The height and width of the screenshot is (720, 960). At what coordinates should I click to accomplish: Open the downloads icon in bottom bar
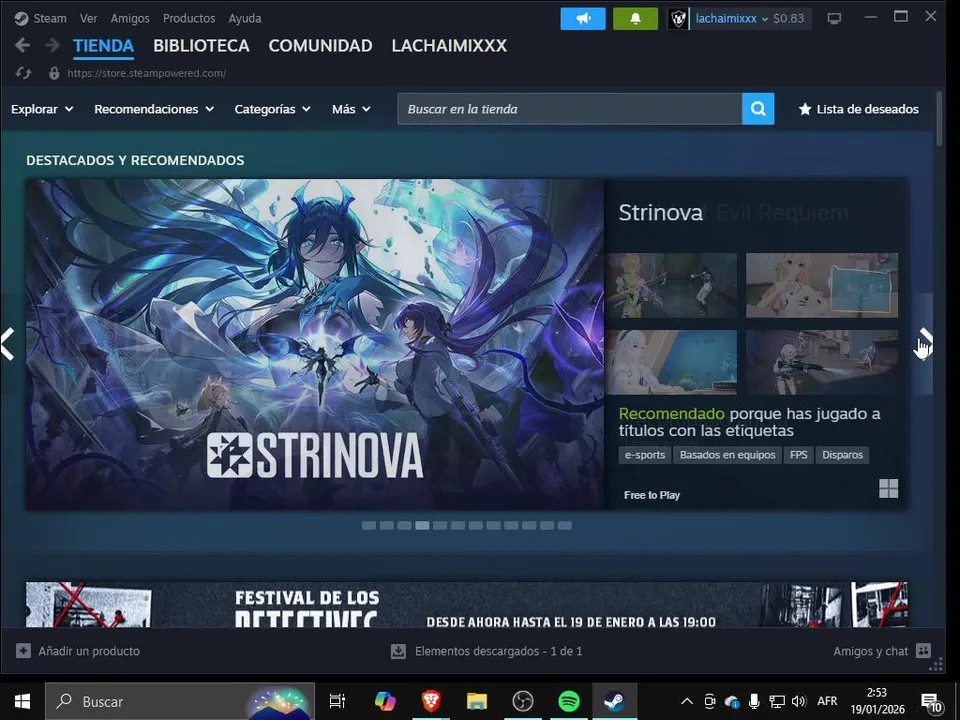[x=398, y=651]
